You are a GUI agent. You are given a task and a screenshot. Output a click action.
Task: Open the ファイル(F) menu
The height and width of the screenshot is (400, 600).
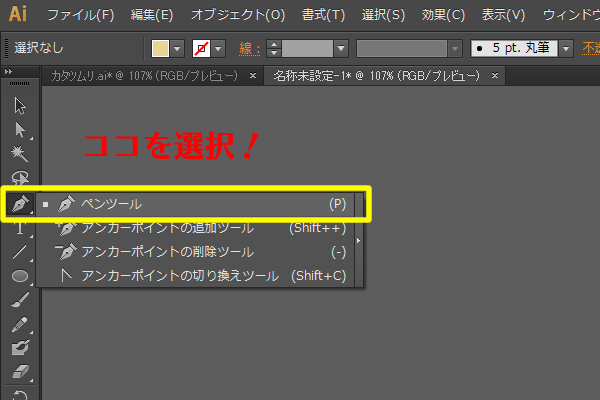(x=80, y=15)
